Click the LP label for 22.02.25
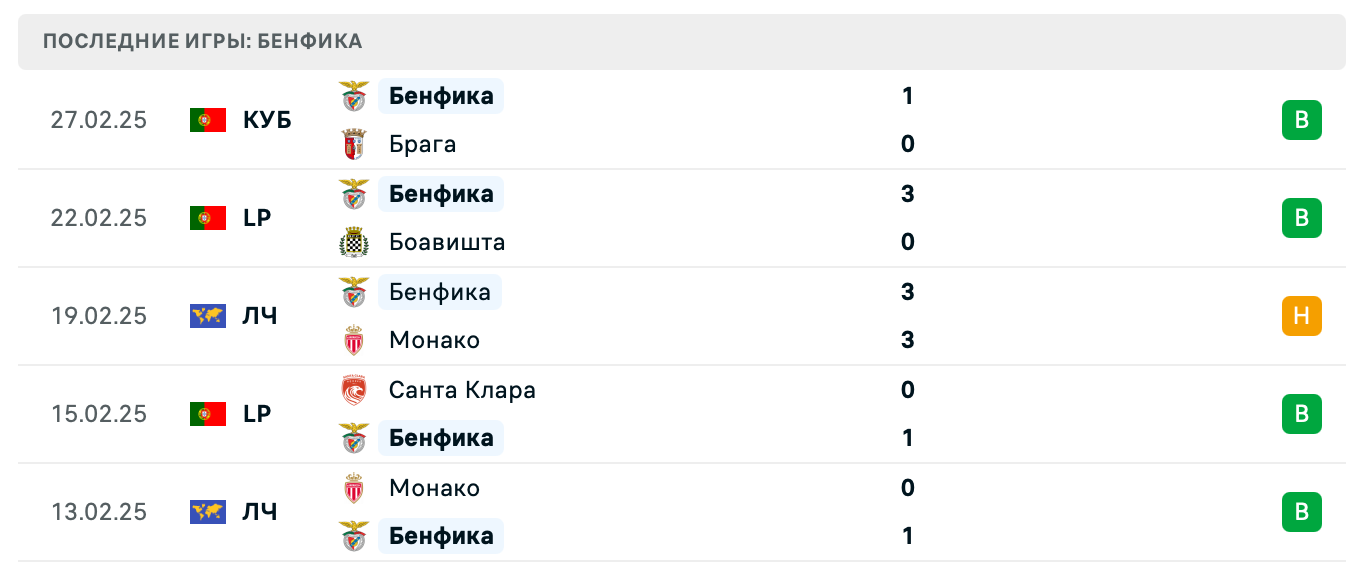Screen dimensions: 1364x576 click(x=257, y=218)
